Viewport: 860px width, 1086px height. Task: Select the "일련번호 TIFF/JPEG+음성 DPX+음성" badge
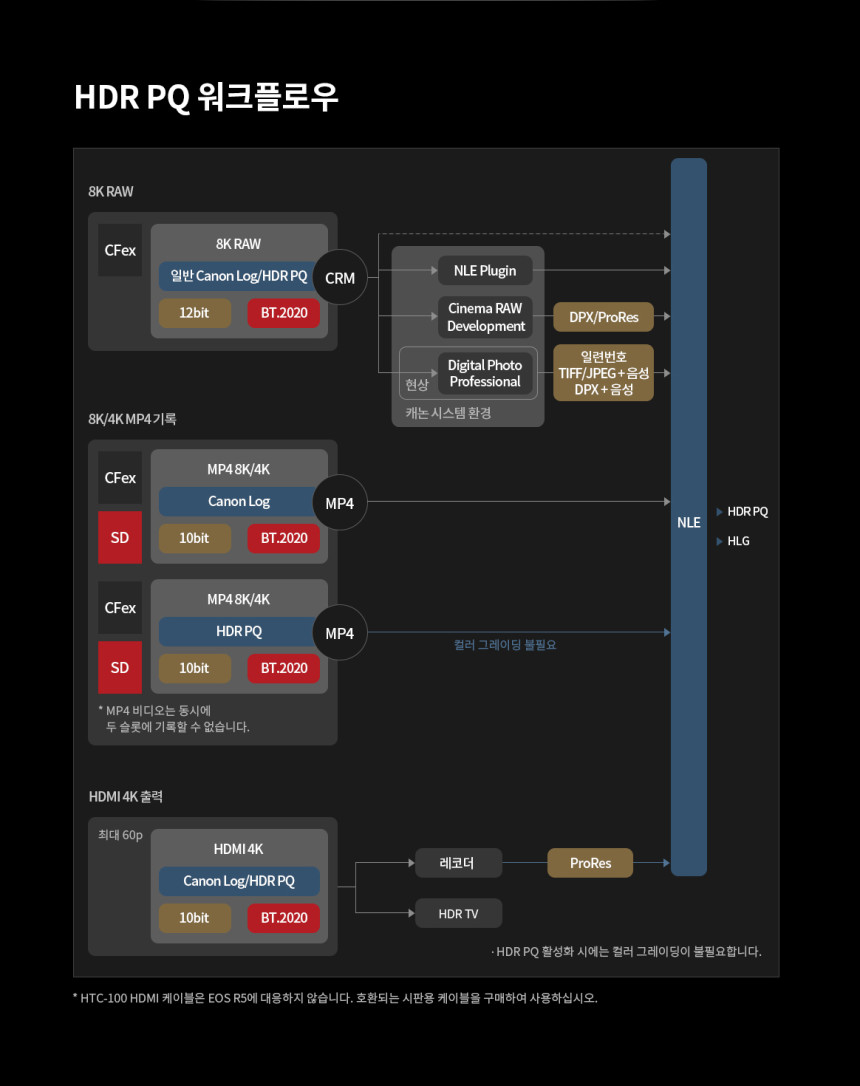point(604,373)
